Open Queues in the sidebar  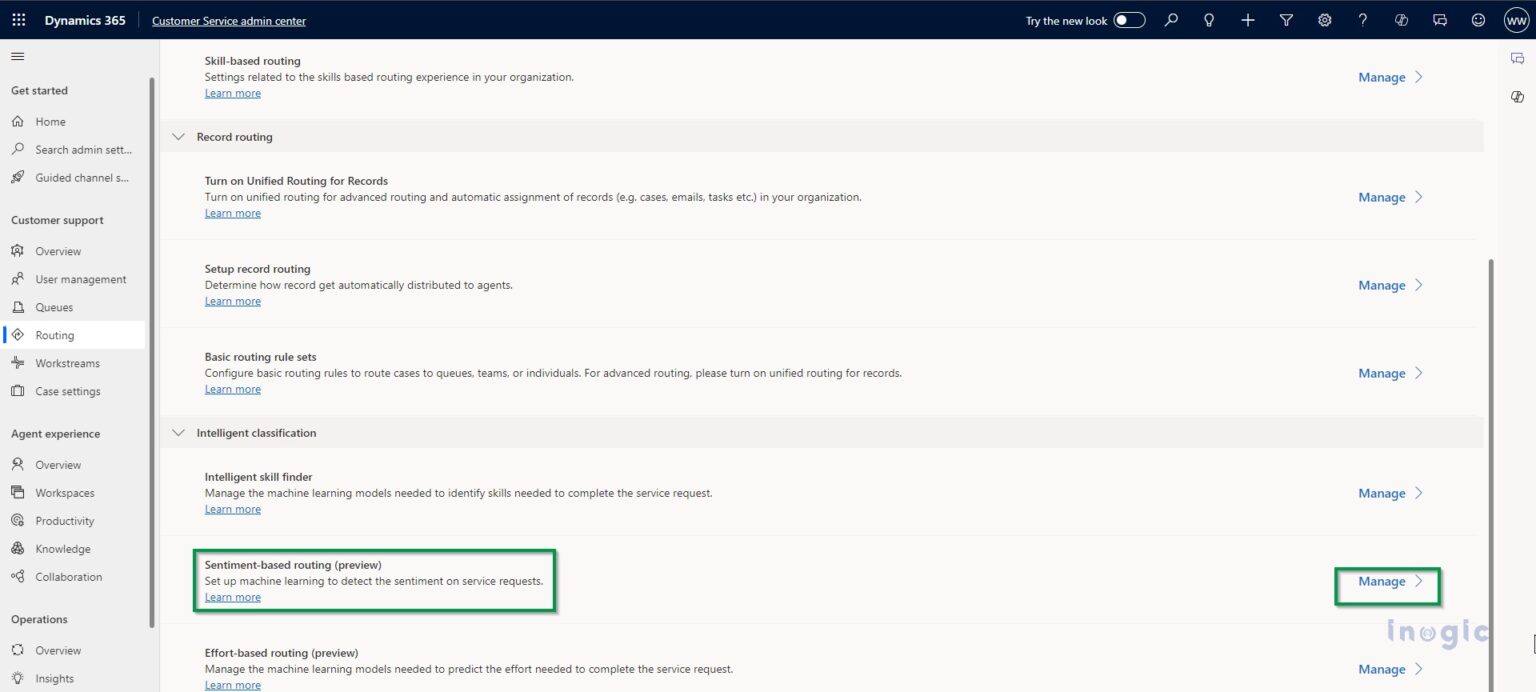[x=56, y=306]
